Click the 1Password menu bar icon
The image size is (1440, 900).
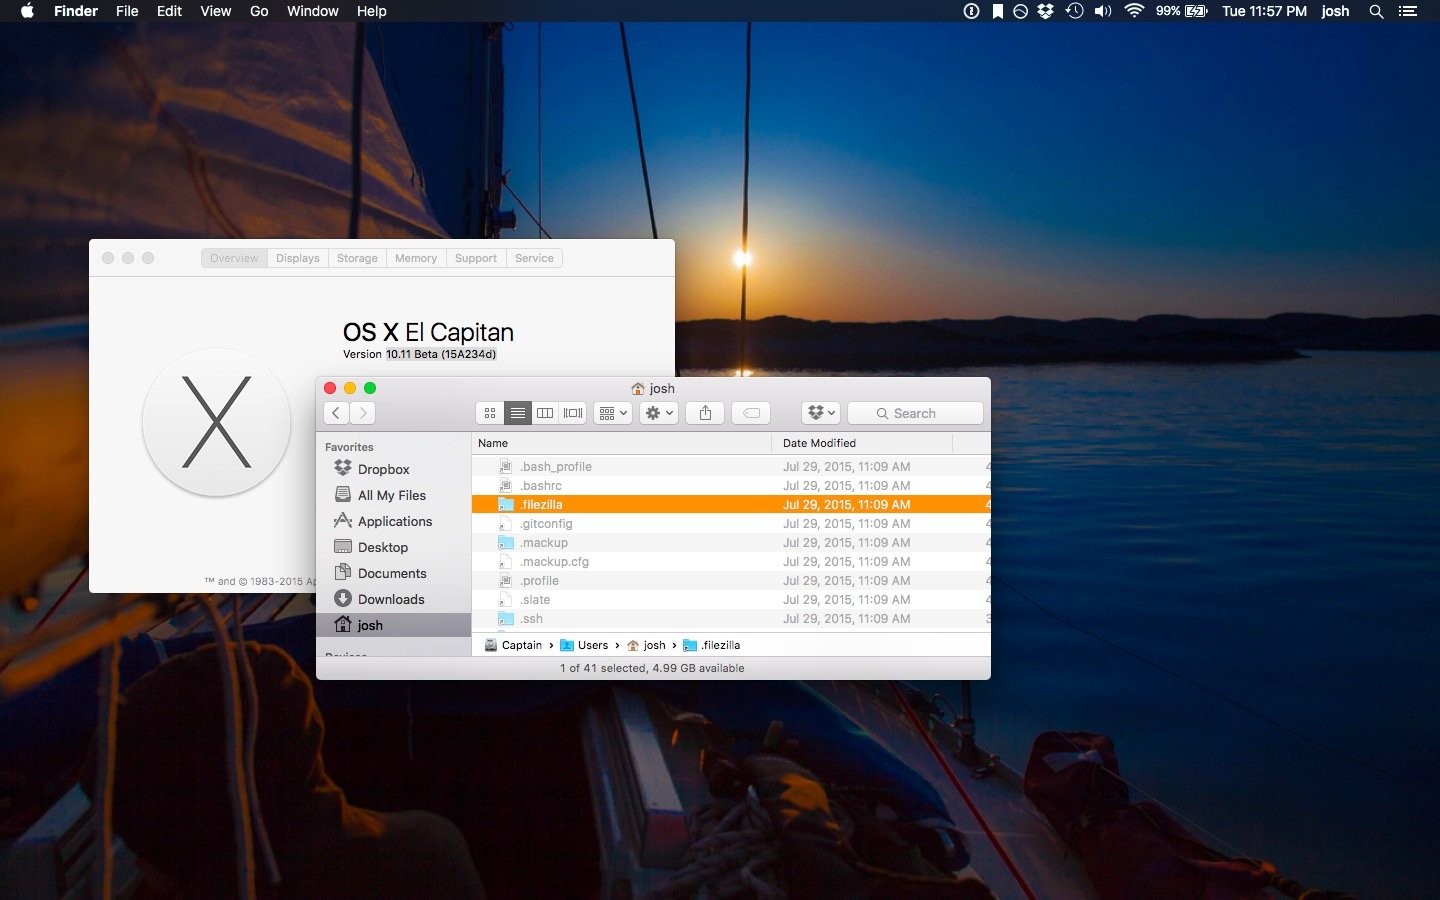[x=971, y=11]
